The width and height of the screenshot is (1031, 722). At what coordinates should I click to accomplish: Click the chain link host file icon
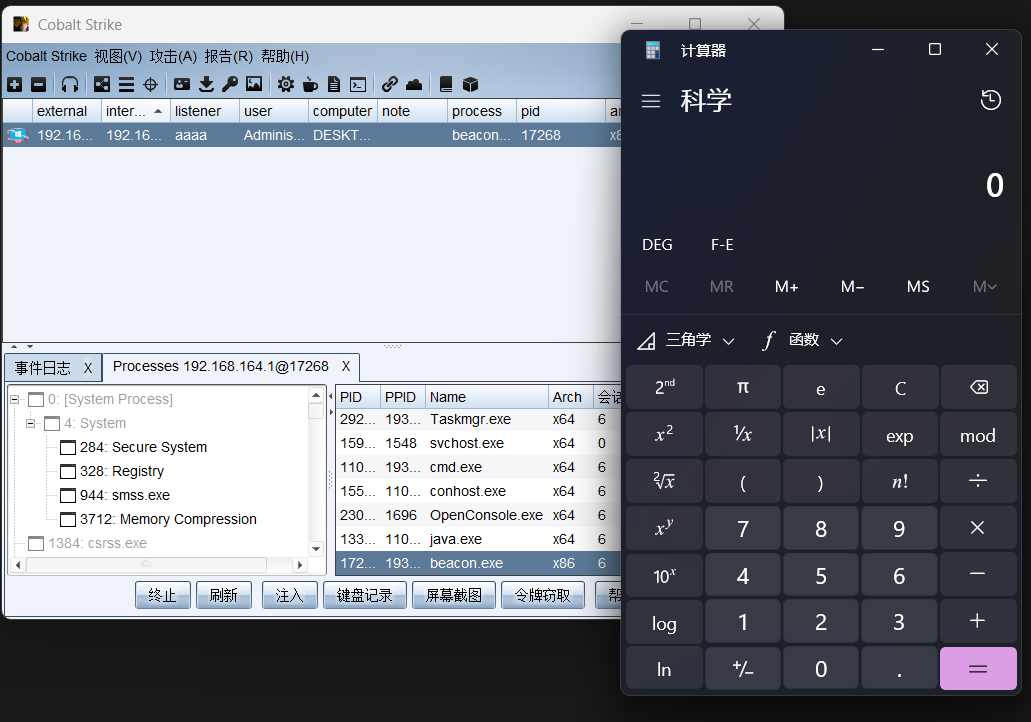pyautogui.click(x=390, y=84)
